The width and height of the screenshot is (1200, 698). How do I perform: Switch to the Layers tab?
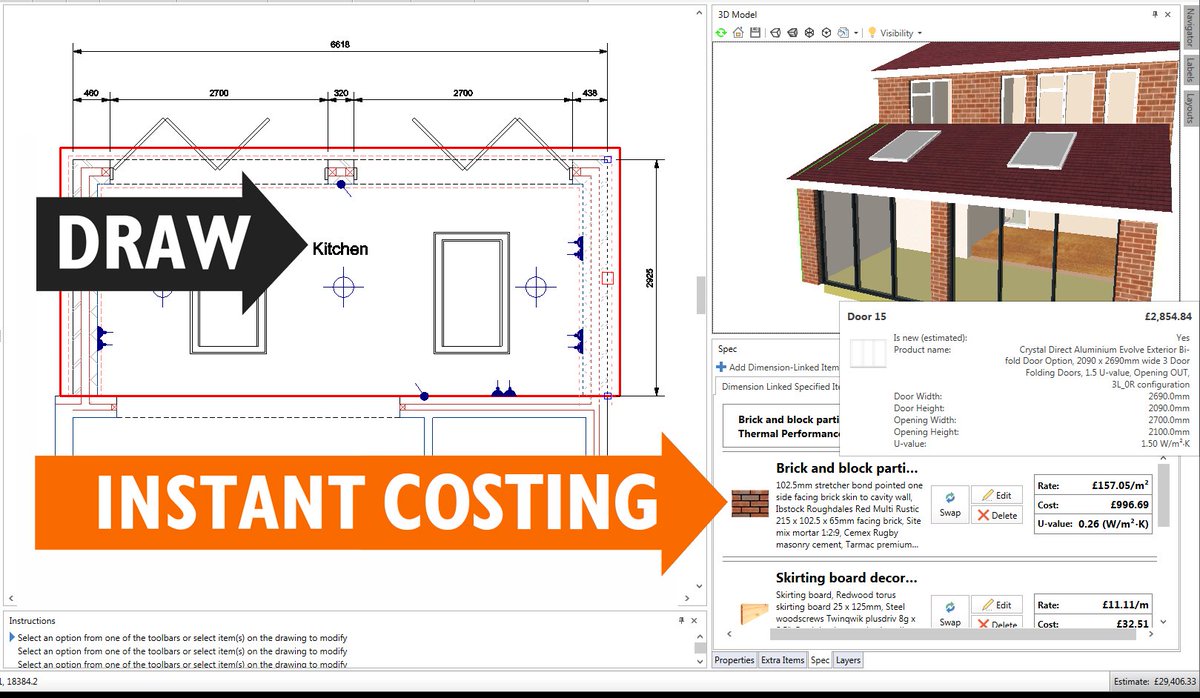848,660
